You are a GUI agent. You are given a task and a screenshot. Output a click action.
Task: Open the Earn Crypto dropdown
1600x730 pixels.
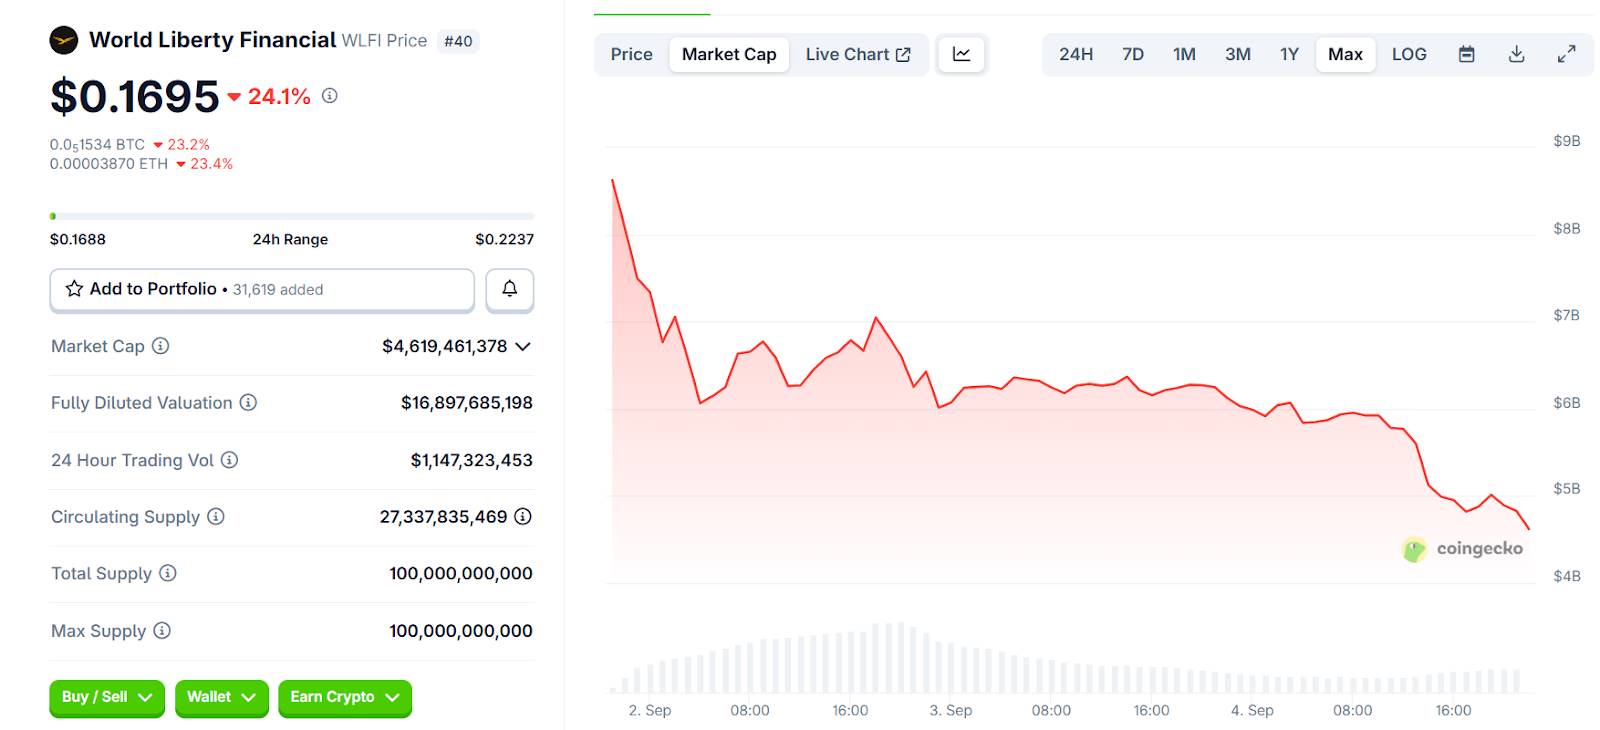(x=344, y=697)
